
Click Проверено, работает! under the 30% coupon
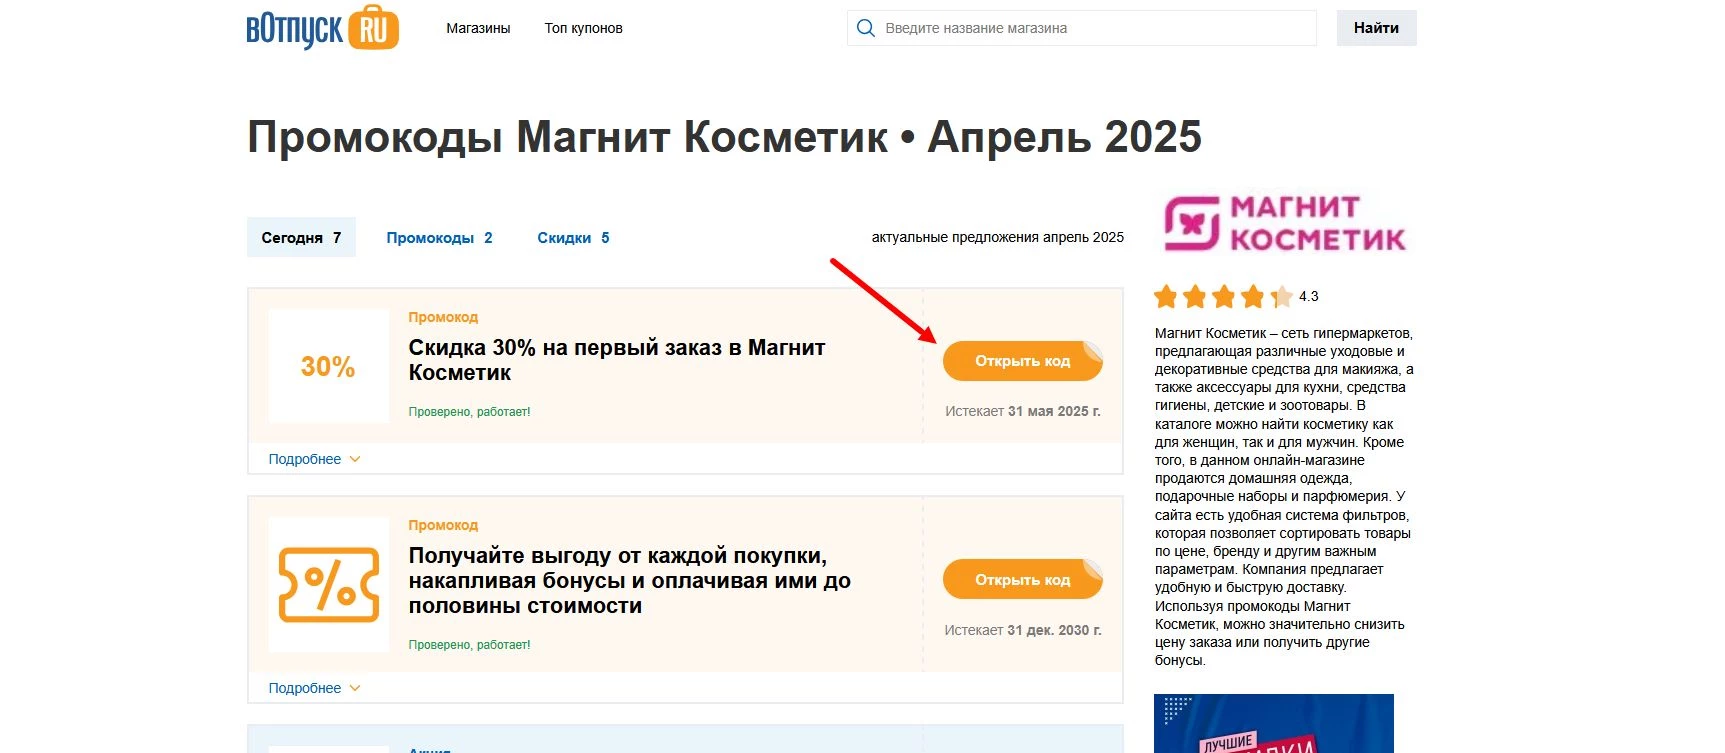[x=469, y=412]
